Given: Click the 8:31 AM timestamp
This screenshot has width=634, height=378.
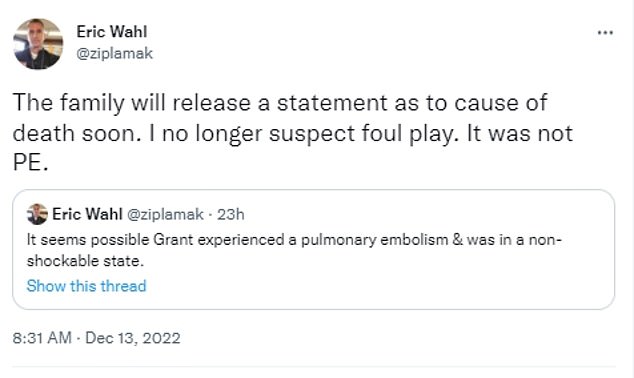Looking at the screenshot, I should (42, 338).
